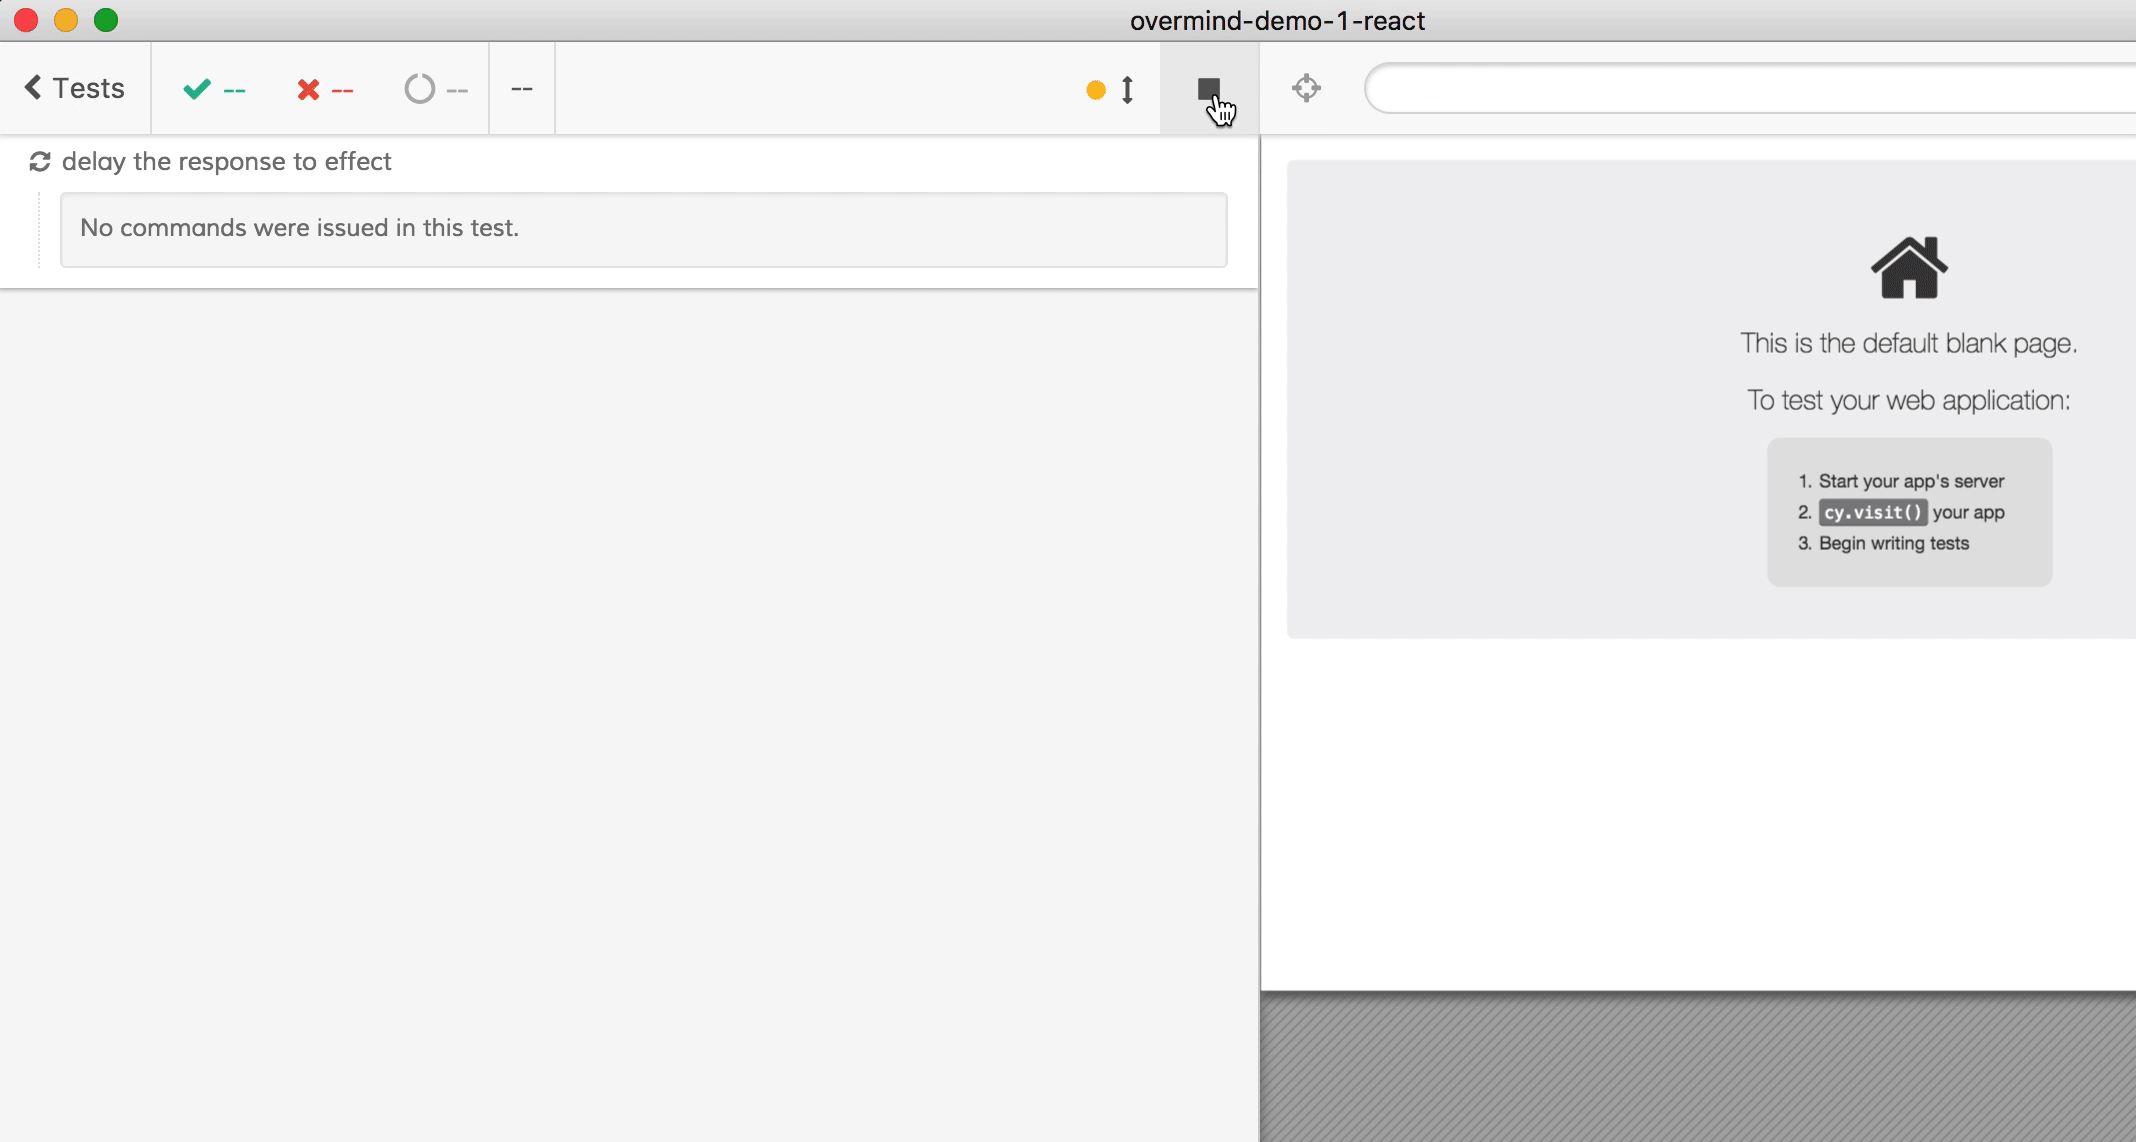Click the running spinner icon beside test
This screenshot has height=1142, width=2136.
point(40,162)
